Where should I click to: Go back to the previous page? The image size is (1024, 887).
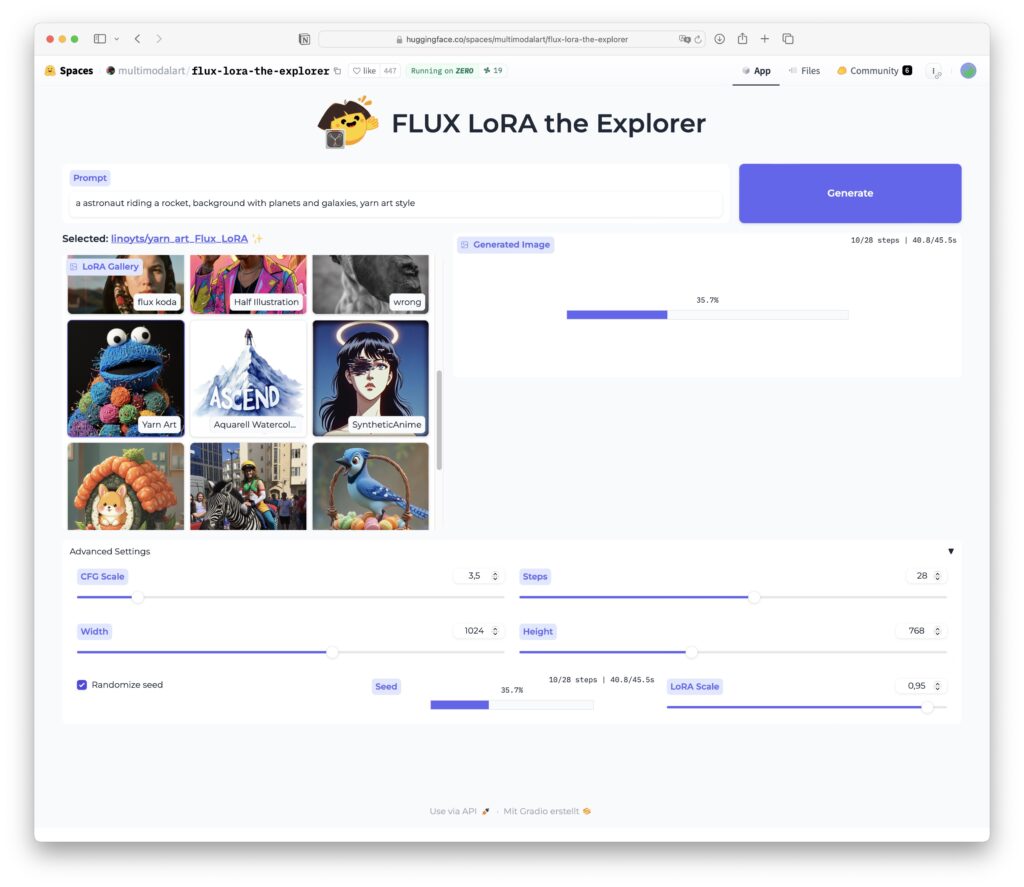point(137,39)
